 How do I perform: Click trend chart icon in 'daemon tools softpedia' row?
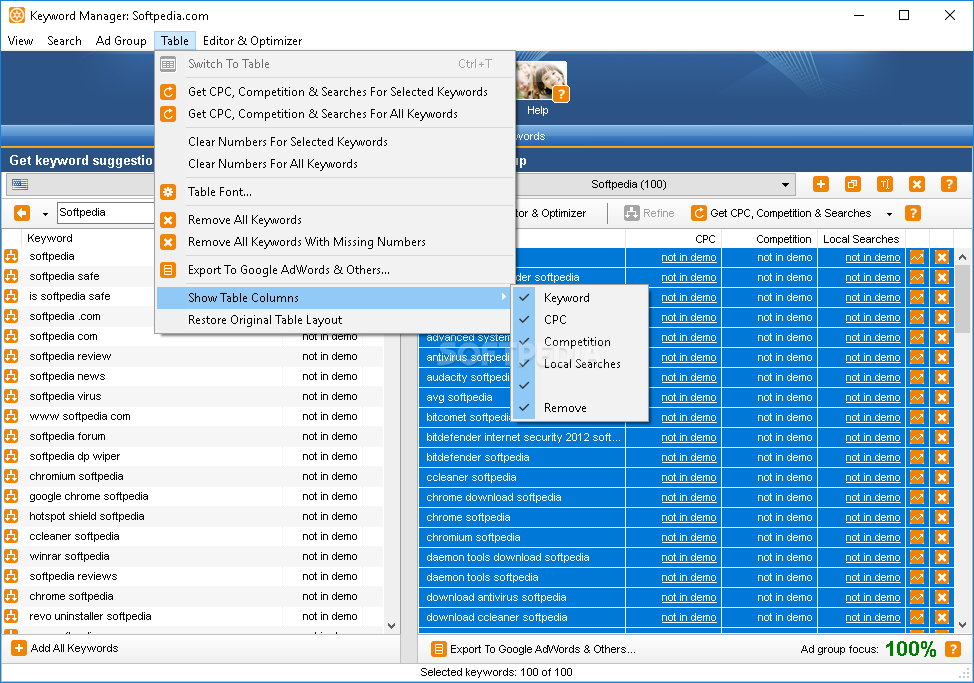[x=917, y=577]
